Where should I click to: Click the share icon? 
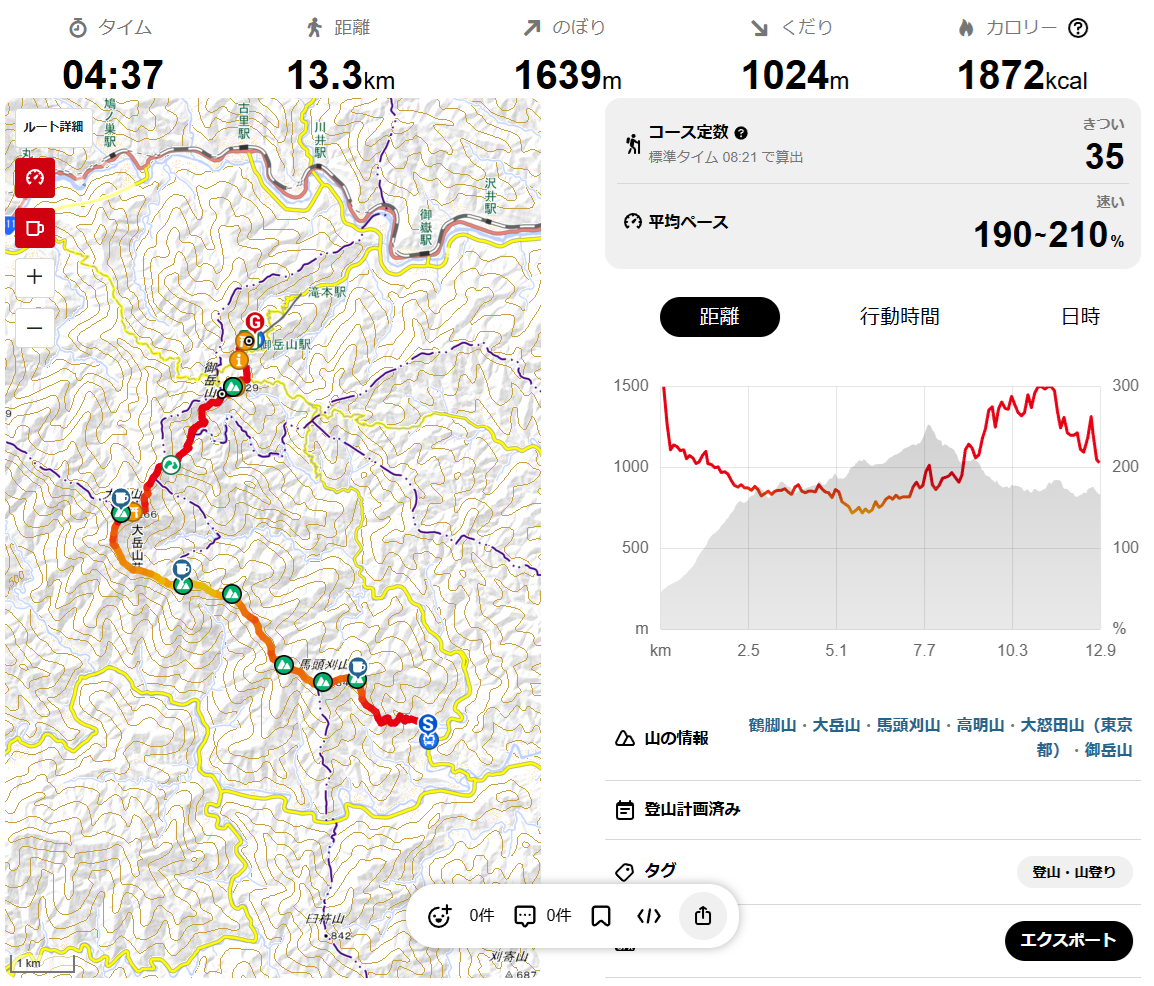(703, 915)
